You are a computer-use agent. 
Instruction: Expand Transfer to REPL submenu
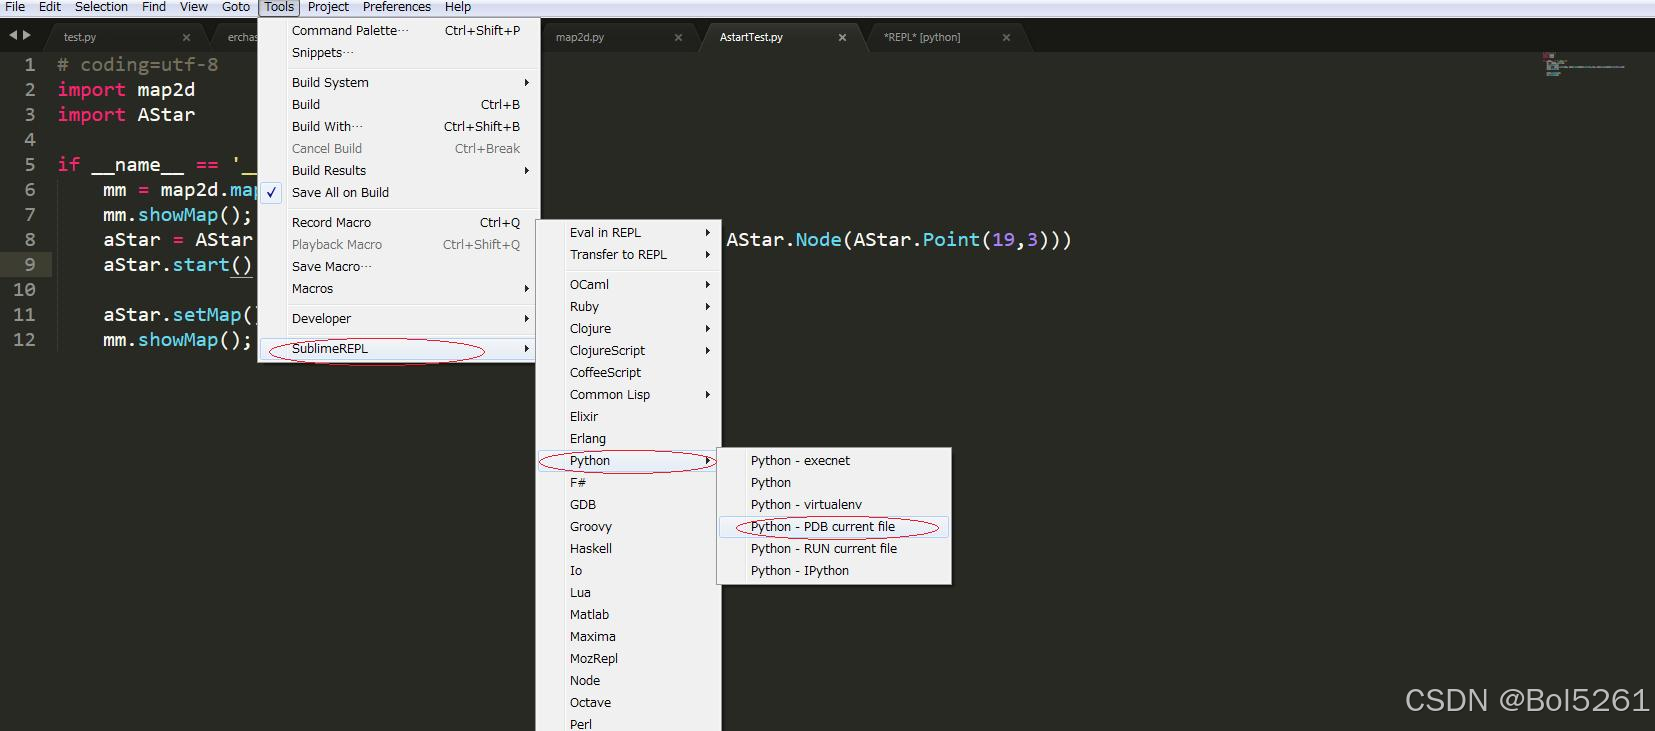point(628,255)
